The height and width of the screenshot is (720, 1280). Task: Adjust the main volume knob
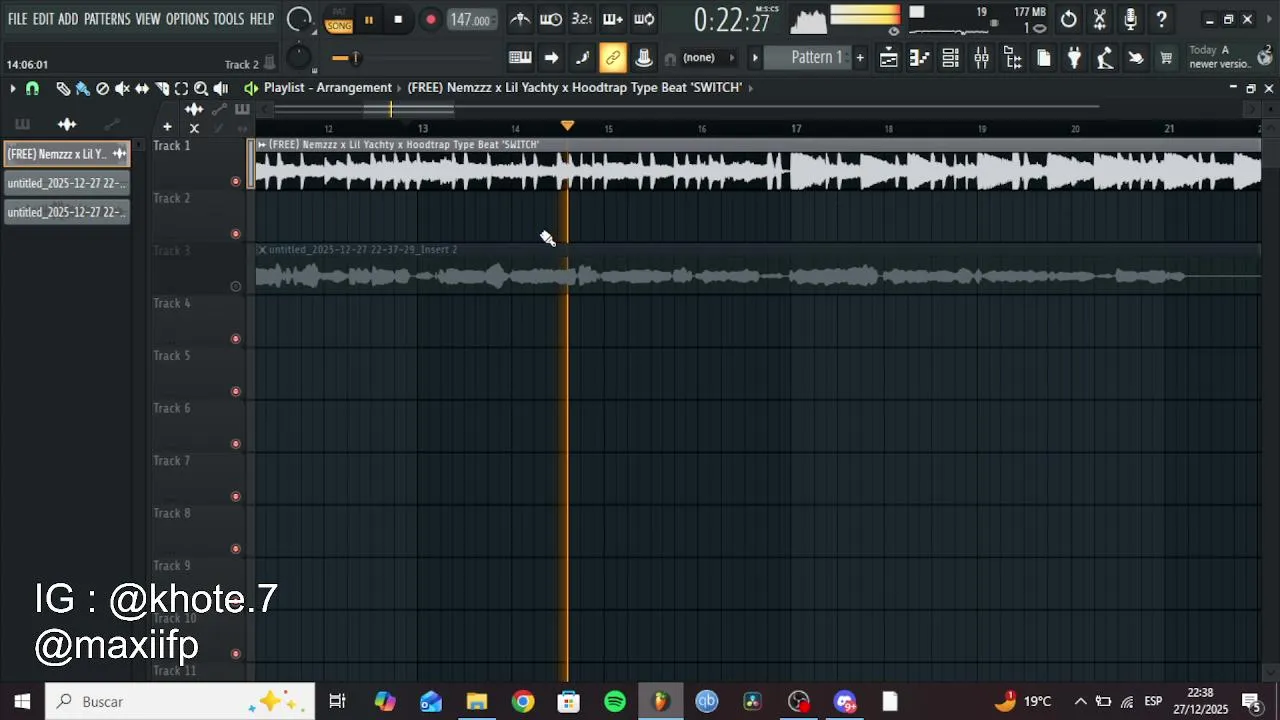click(x=299, y=19)
